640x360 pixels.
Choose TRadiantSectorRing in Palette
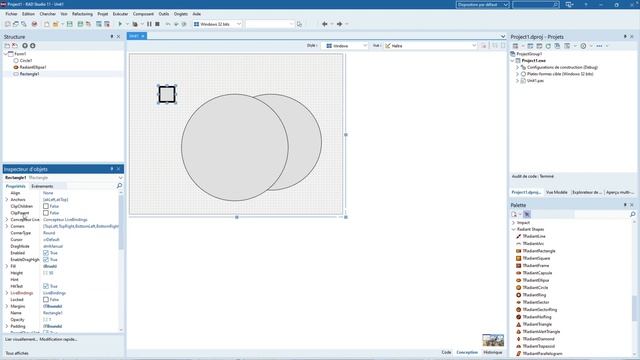[x=540, y=310]
